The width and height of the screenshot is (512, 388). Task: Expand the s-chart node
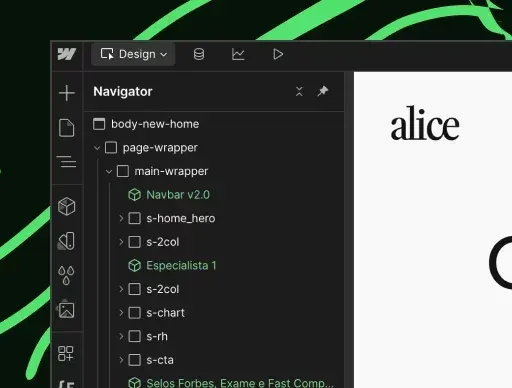(121, 313)
